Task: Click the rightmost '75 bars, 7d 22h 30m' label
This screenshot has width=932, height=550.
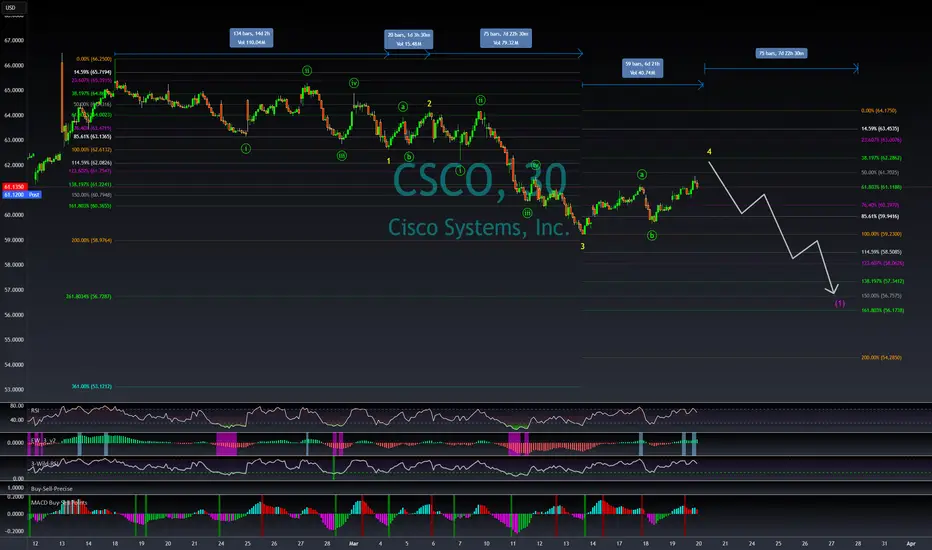Action: (x=781, y=54)
